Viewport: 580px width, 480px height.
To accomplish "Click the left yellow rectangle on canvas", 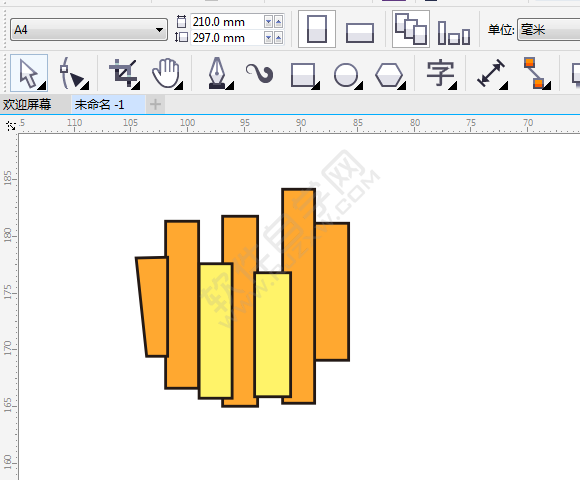I will [216, 331].
